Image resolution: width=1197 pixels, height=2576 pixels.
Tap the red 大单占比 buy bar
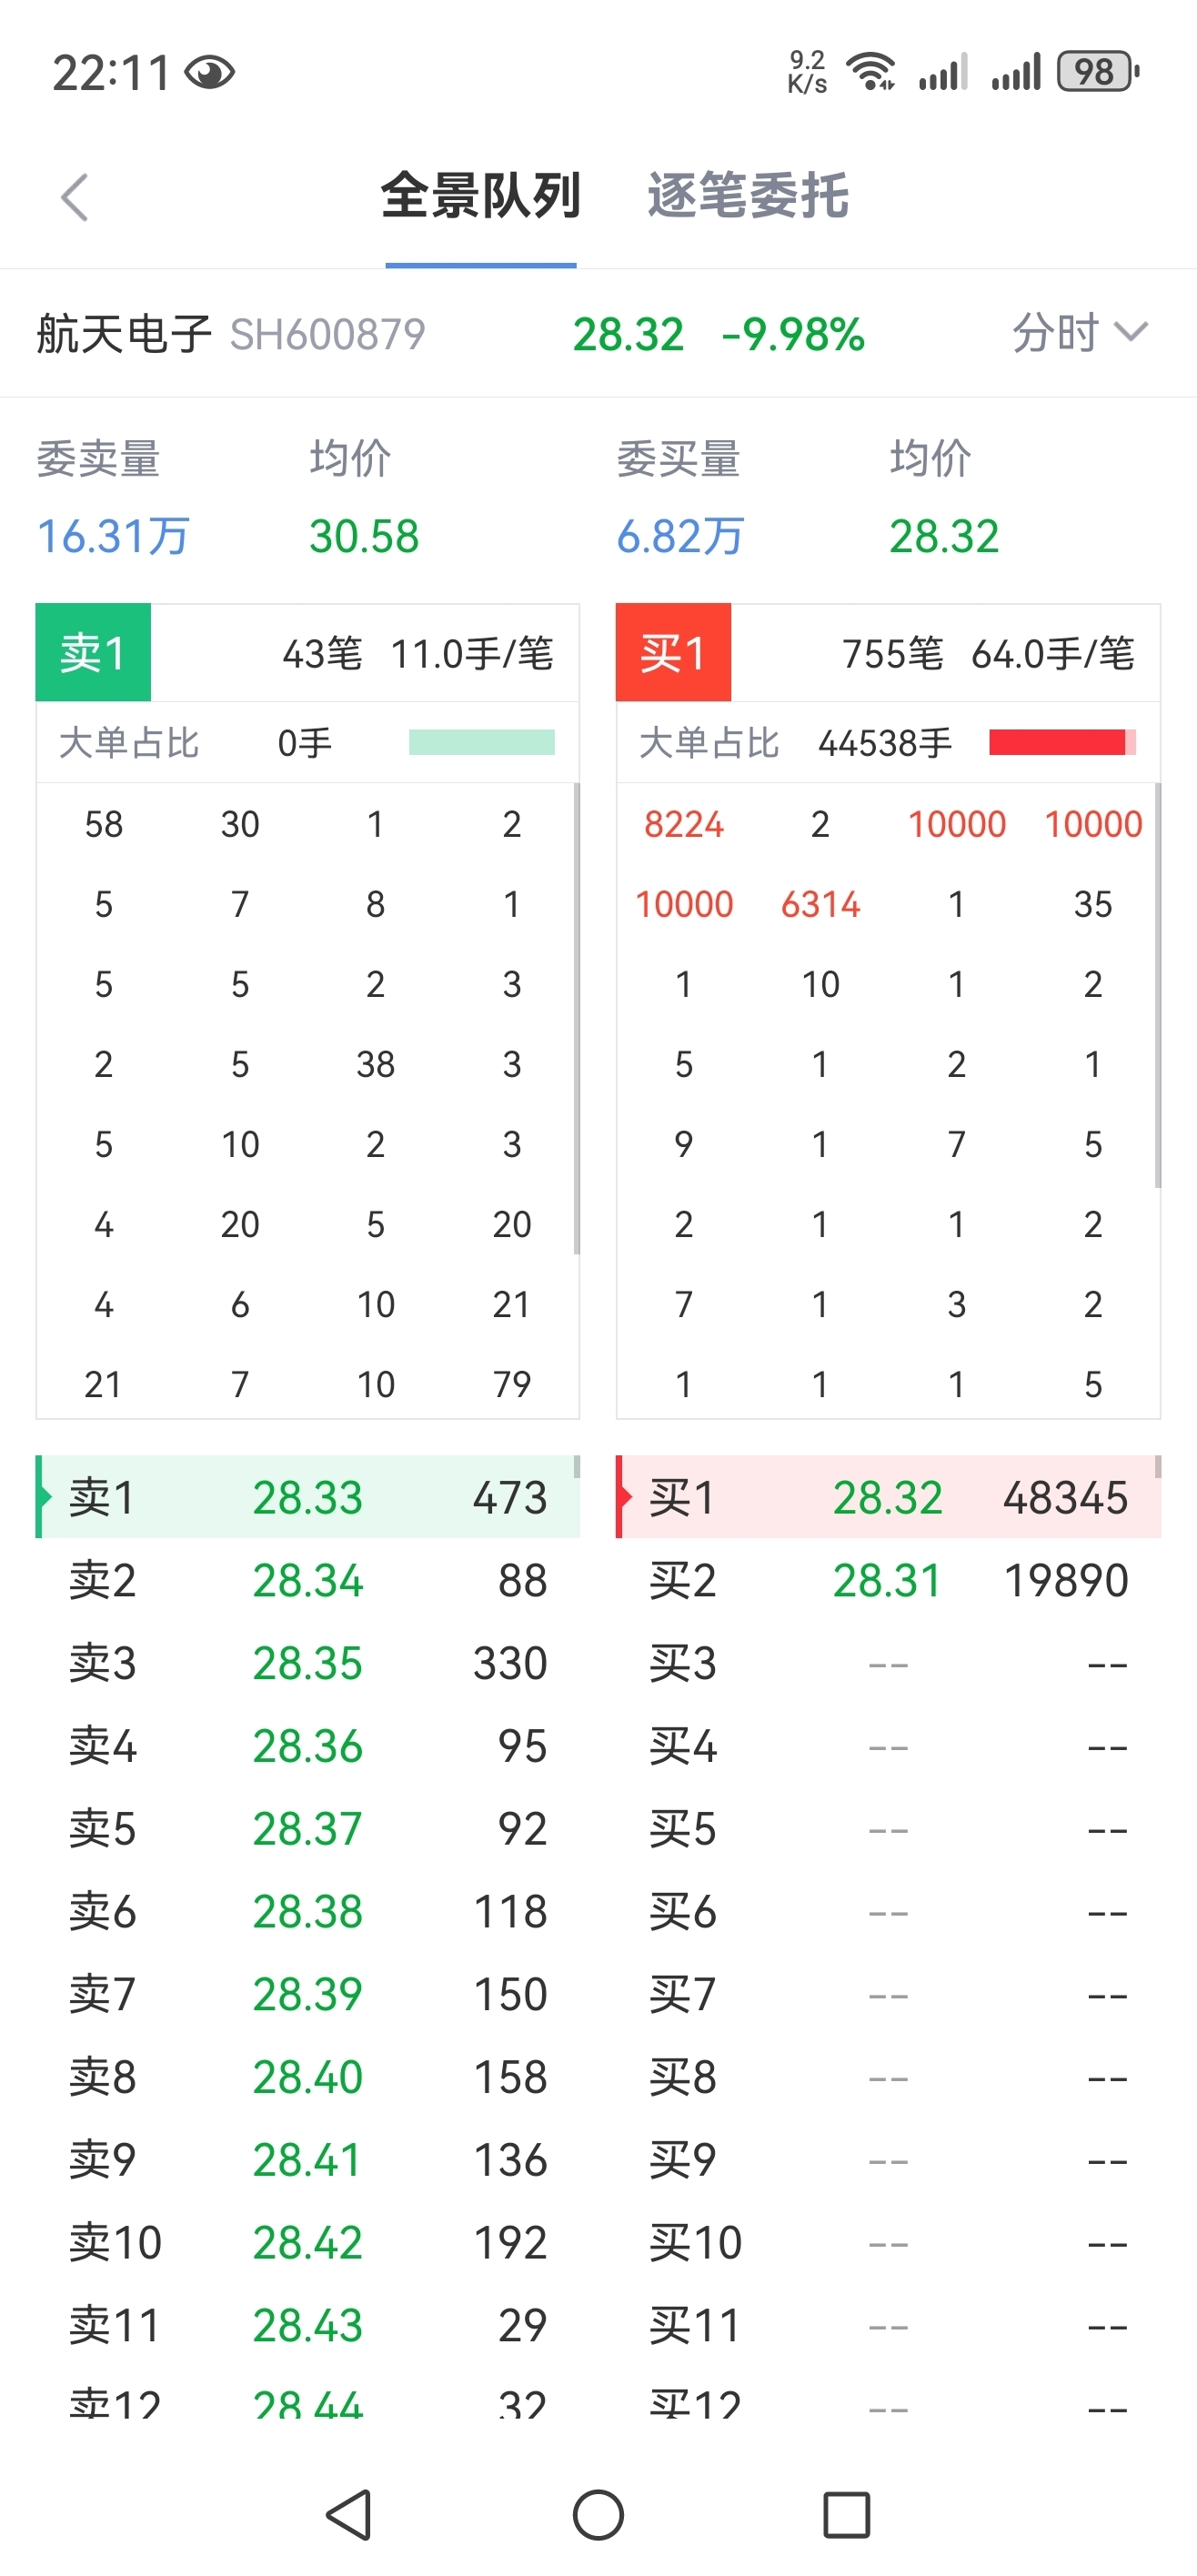point(1061,742)
